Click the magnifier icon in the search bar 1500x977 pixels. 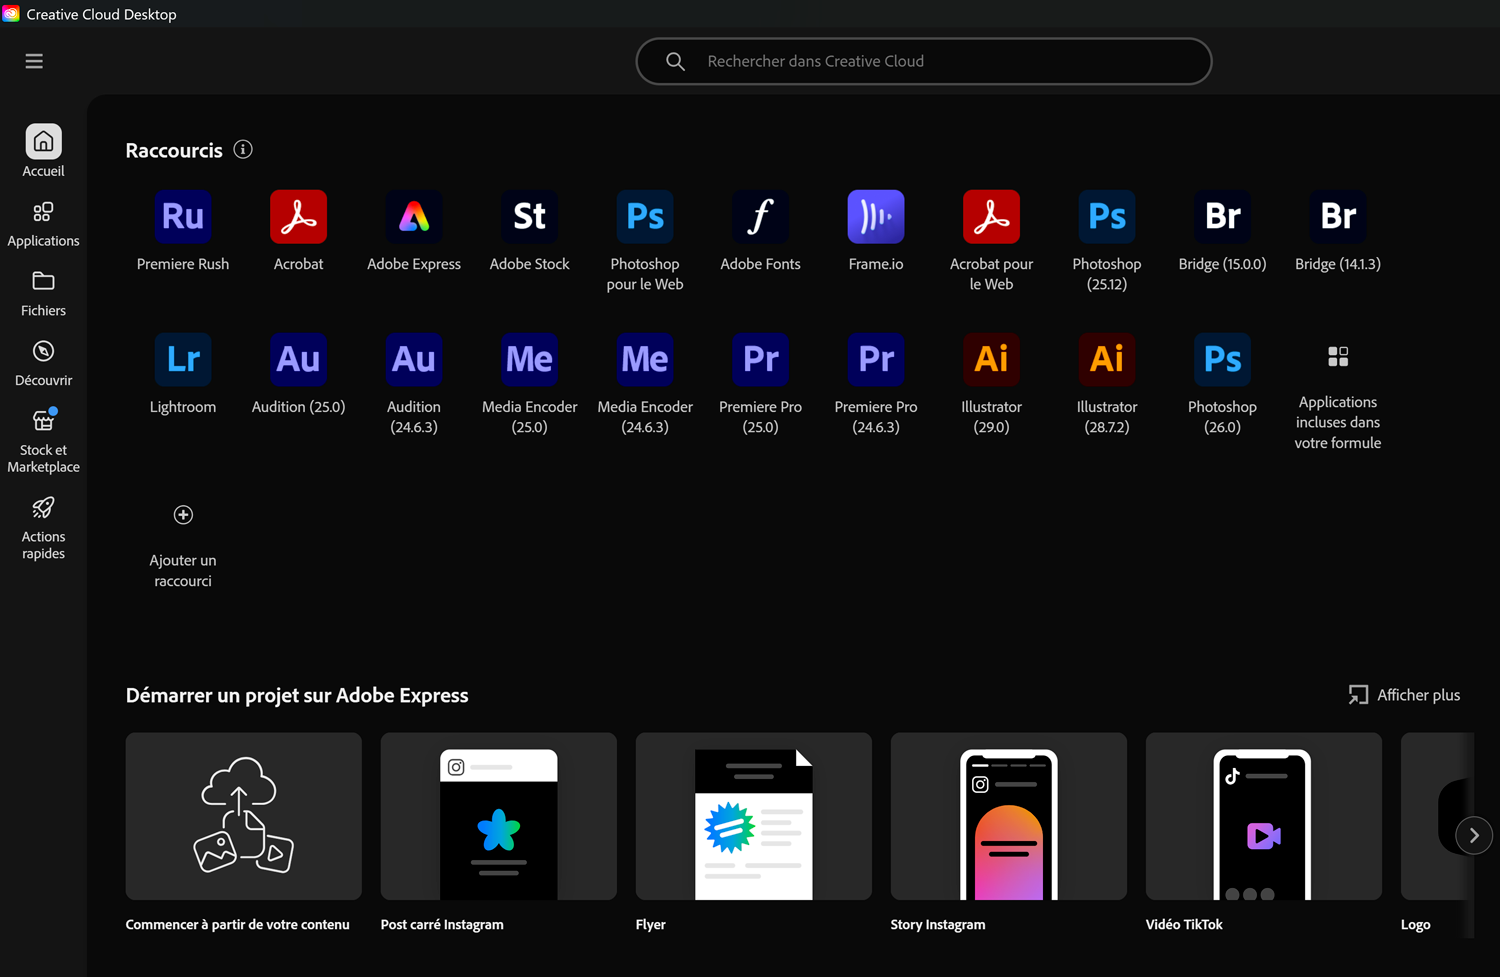click(676, 62)
